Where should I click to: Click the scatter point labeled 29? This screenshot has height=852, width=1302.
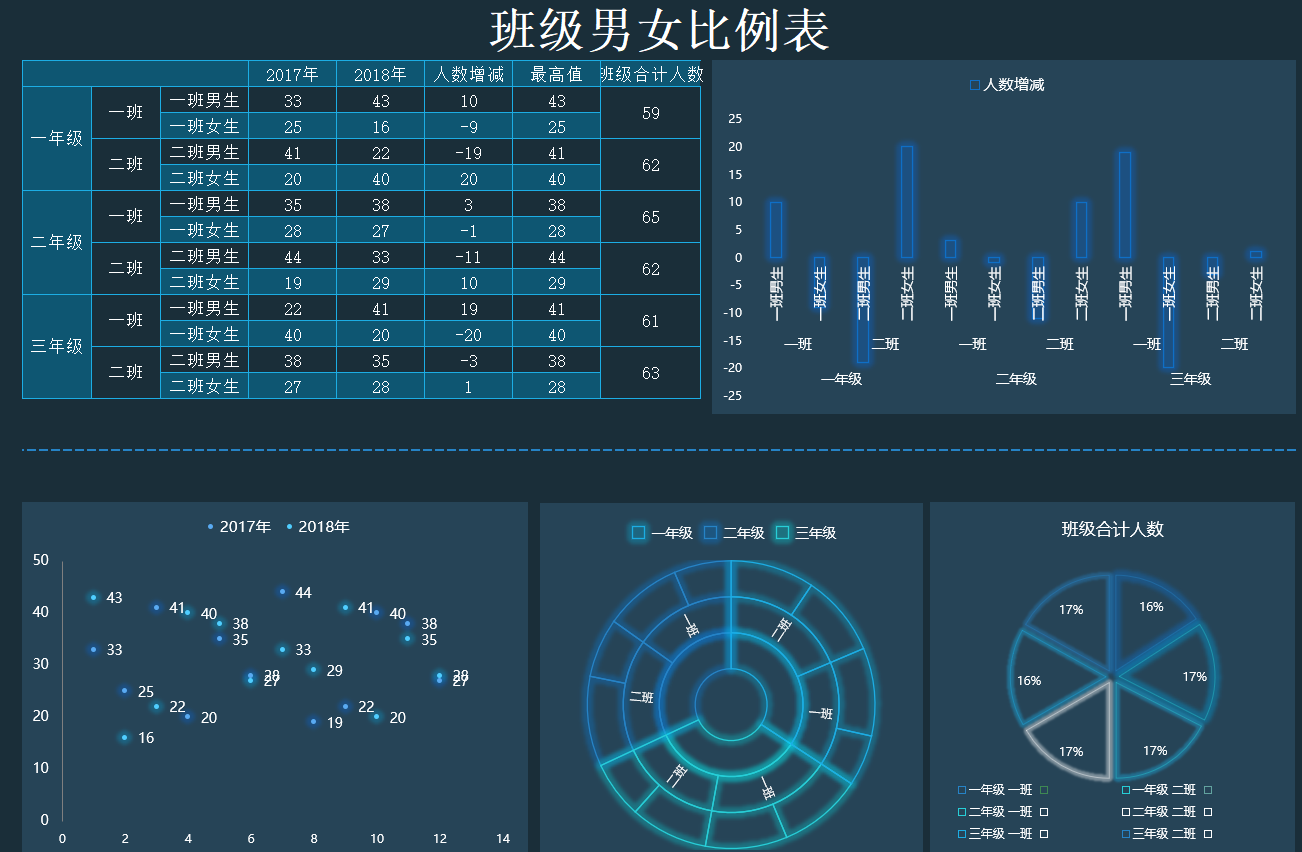(314, 670)
